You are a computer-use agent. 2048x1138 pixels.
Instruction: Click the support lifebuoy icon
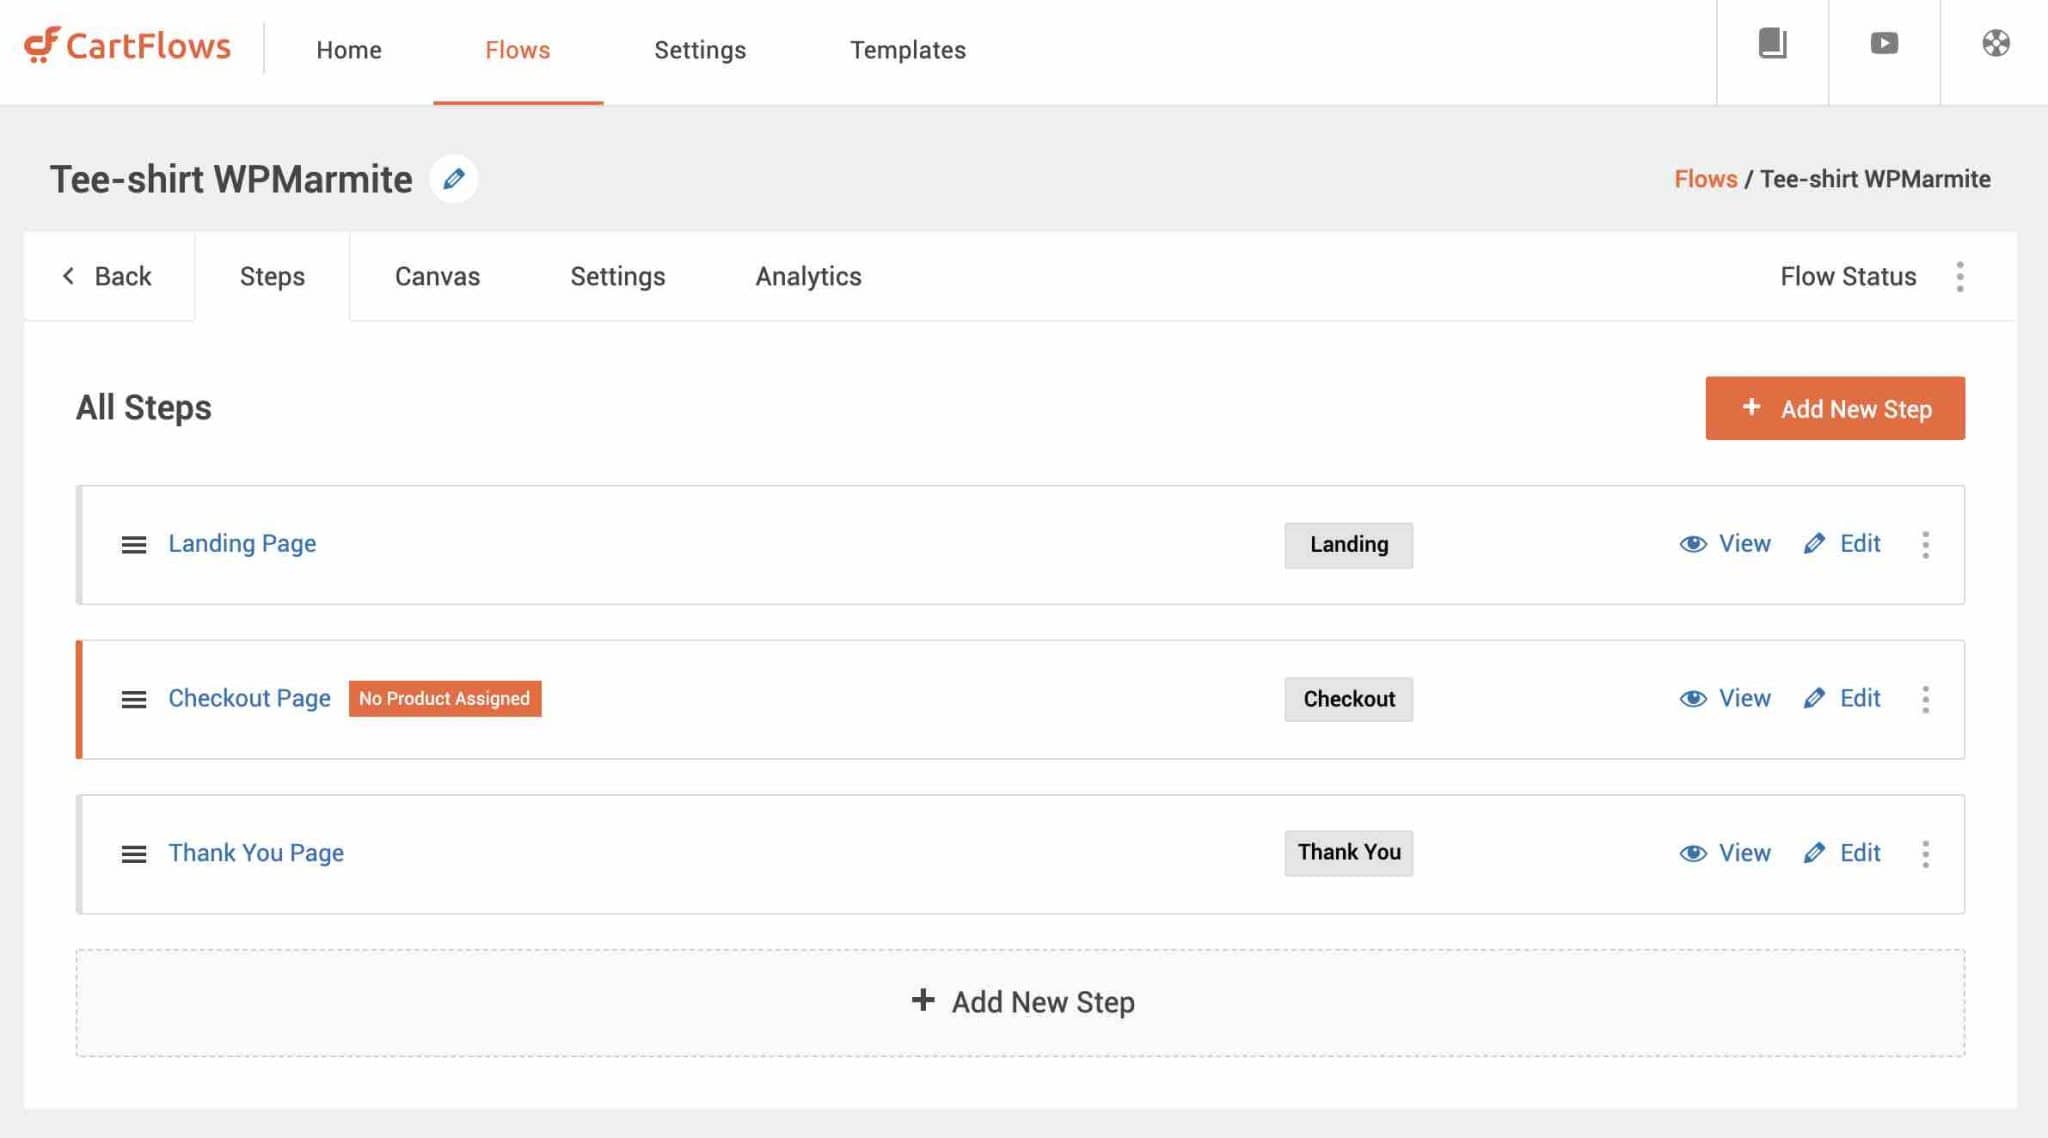coord(1995,43)
